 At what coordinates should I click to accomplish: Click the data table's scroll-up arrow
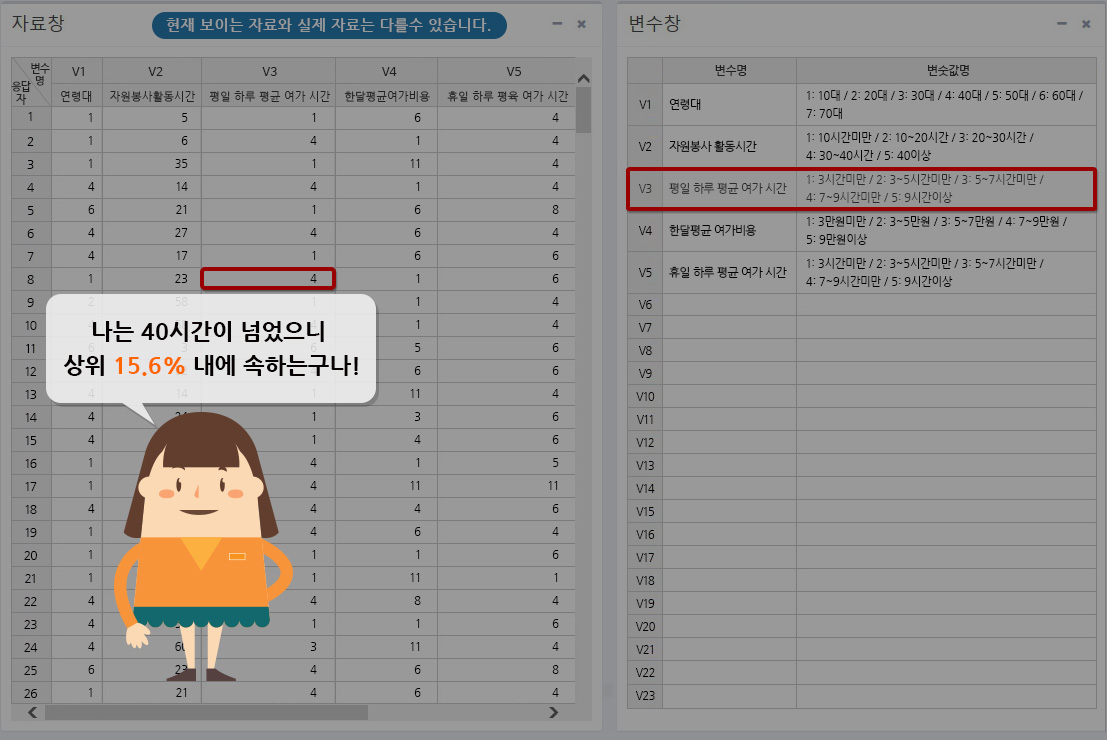click(x=583, y=78)
